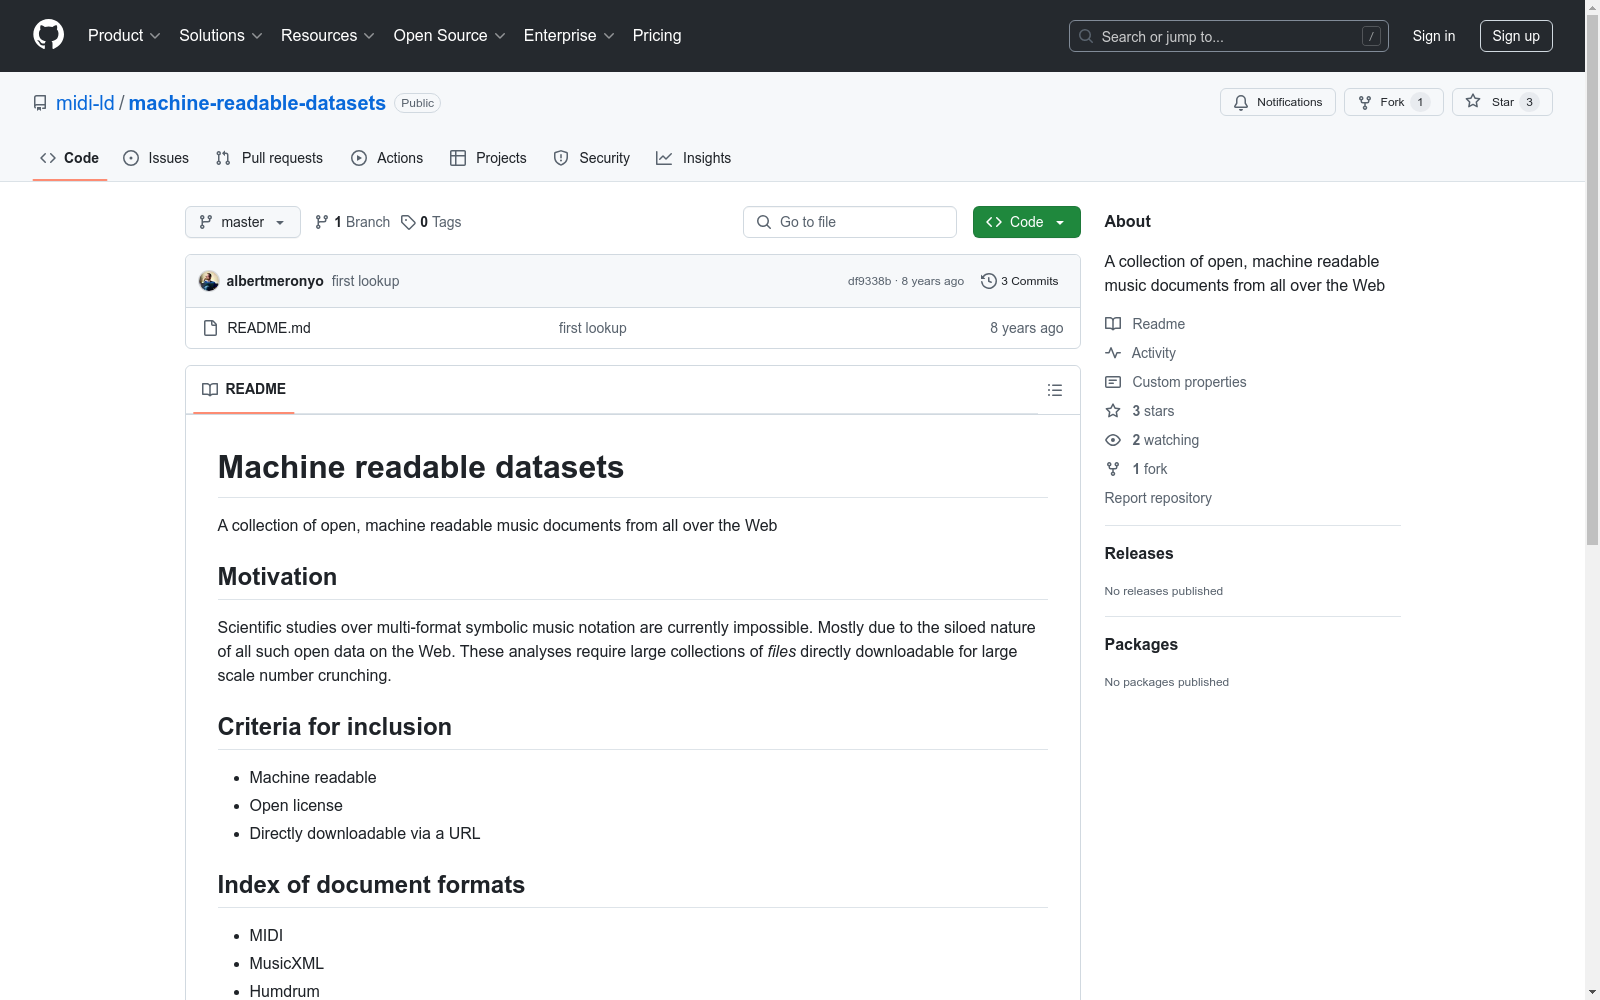Select the README tab heading

tap(244, 389)
